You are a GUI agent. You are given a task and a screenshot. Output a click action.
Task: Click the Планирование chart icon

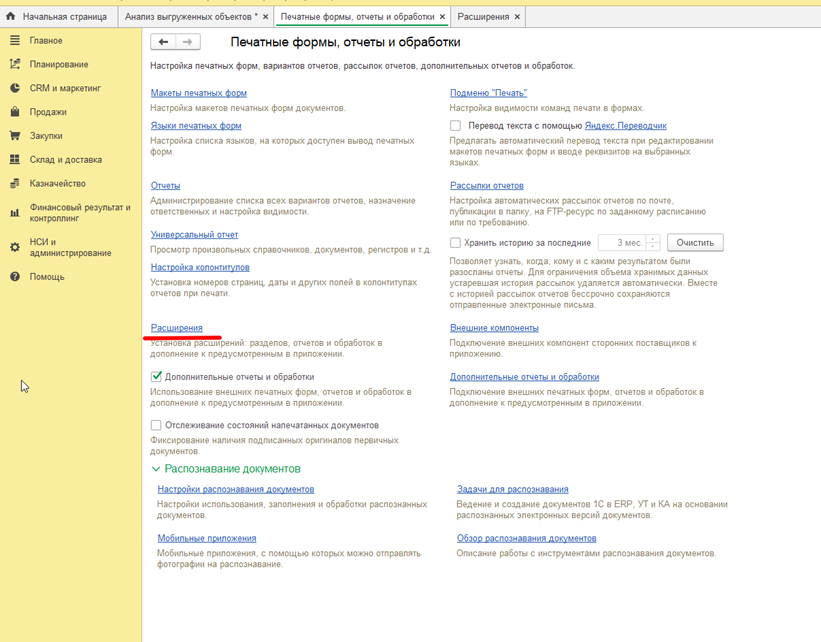15,64
